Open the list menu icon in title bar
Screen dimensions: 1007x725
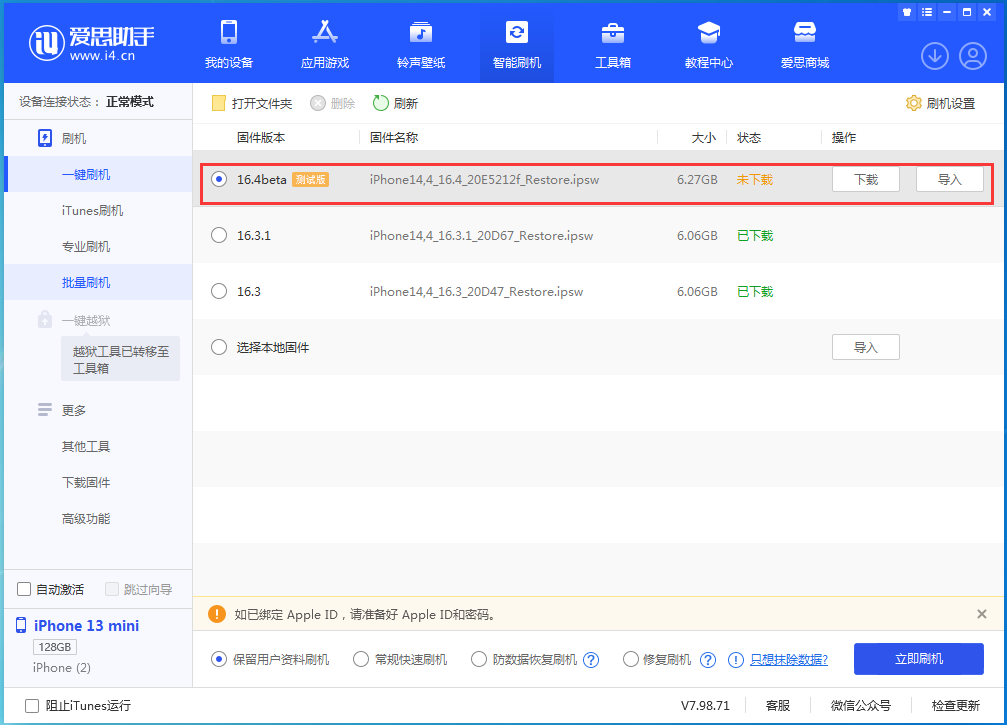click(927, 12)
